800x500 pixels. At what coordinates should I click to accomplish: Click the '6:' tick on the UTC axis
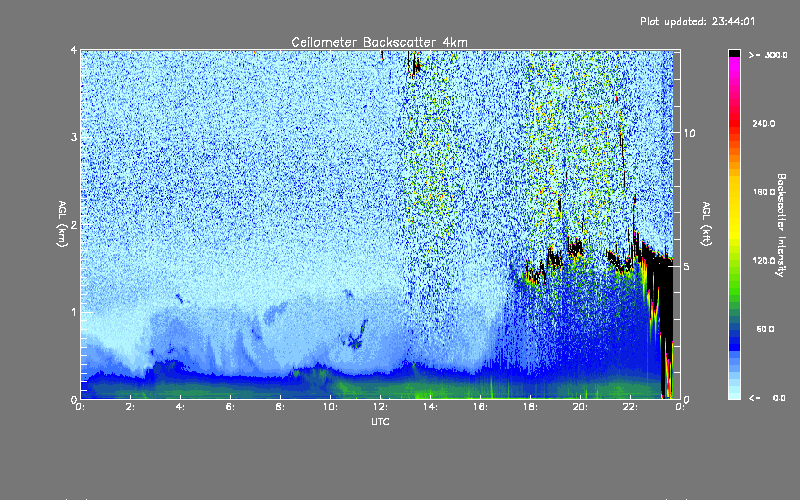230,407
